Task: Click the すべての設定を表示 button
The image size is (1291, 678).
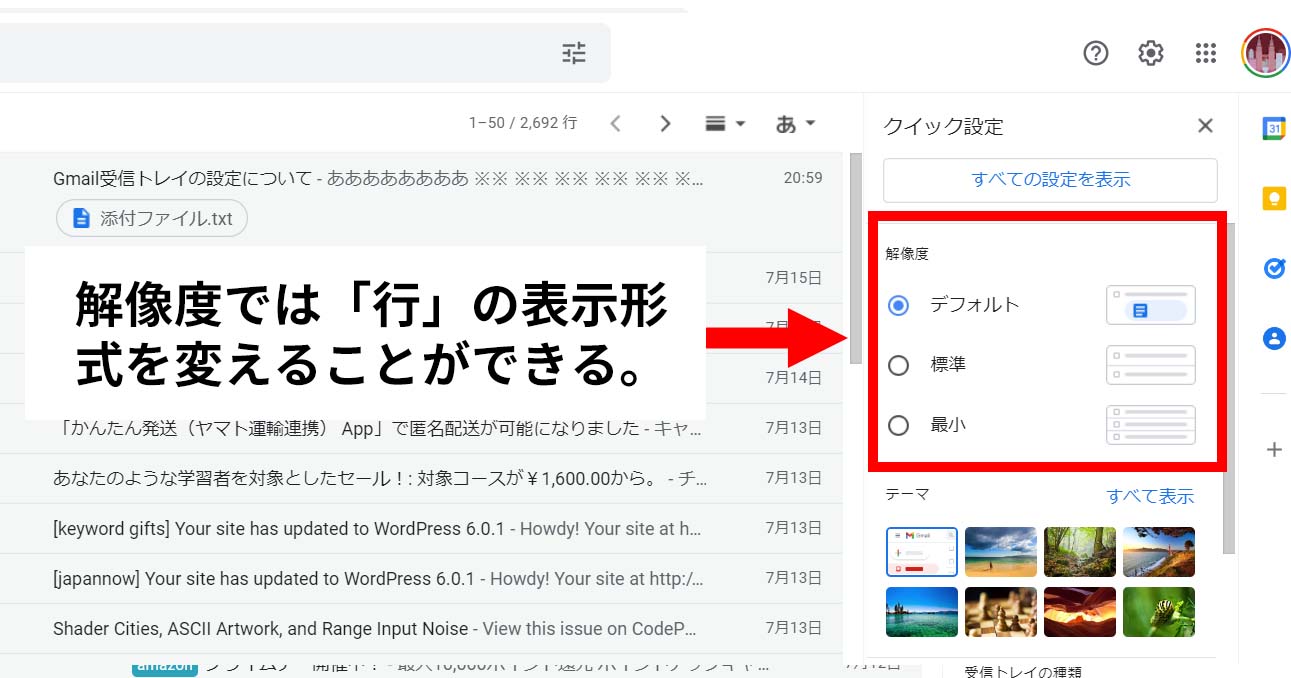Action: point(1050,180)
